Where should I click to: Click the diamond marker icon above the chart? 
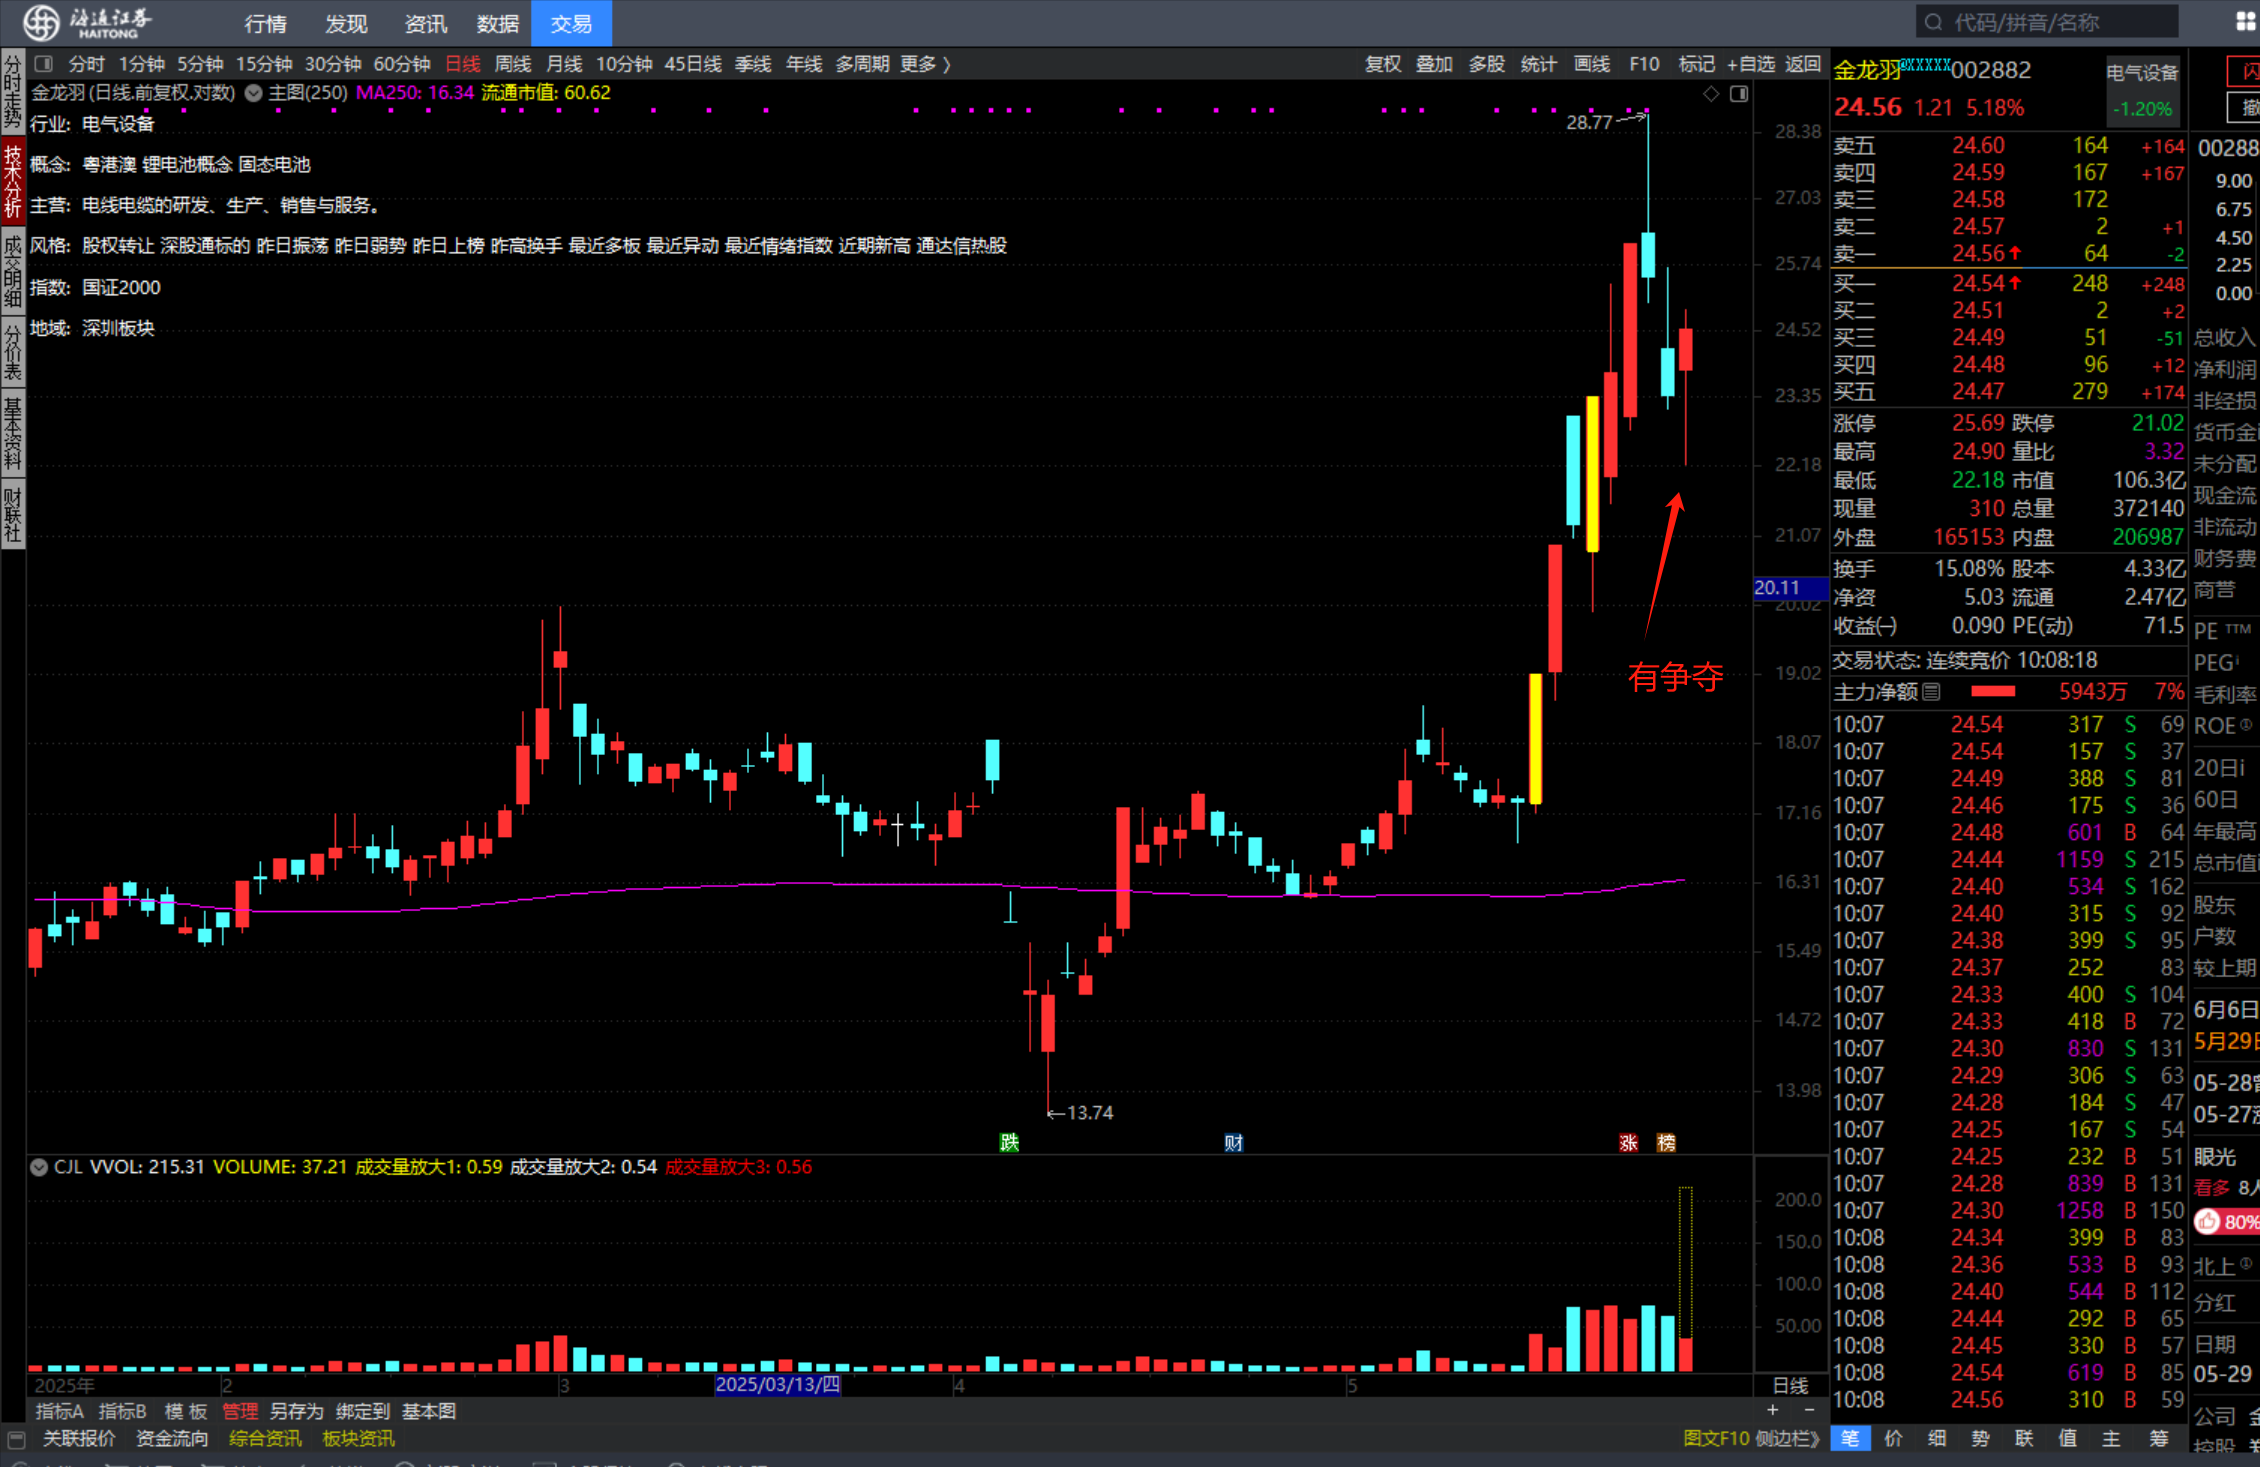pyautogui.click(x=1711, y=93)
